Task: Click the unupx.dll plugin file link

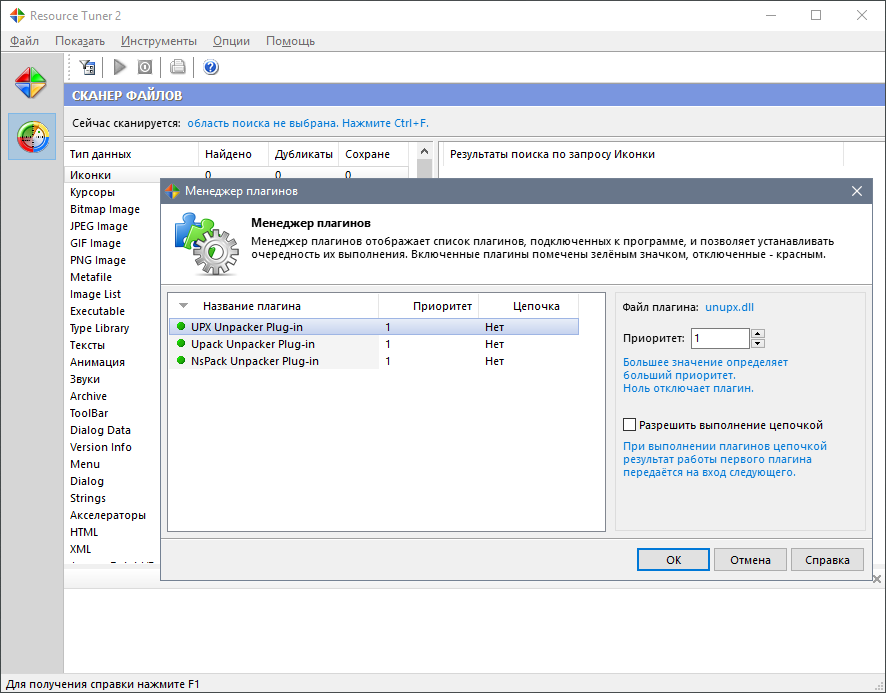Action: [729, 307]
